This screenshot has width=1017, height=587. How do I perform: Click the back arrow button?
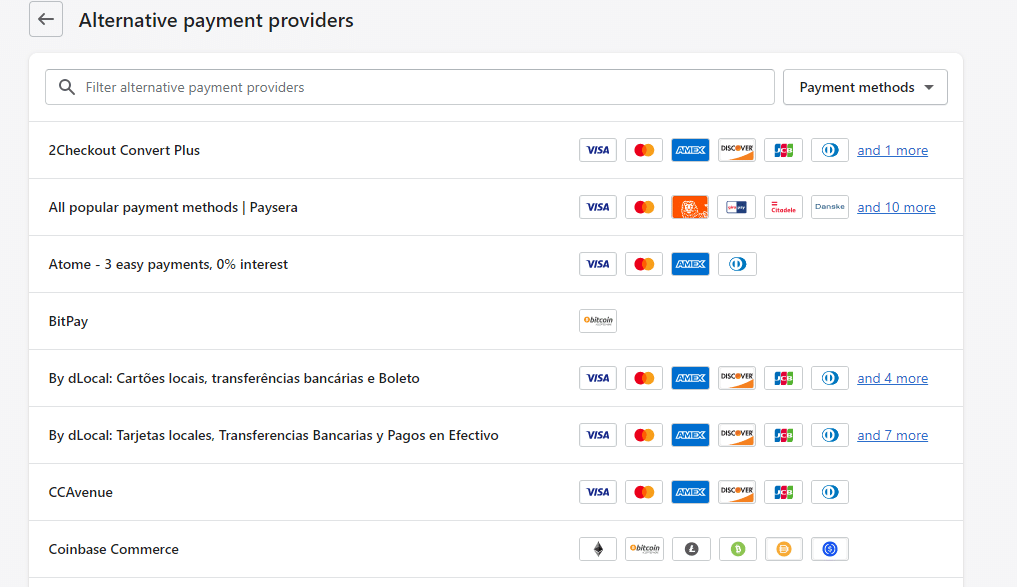46,20
